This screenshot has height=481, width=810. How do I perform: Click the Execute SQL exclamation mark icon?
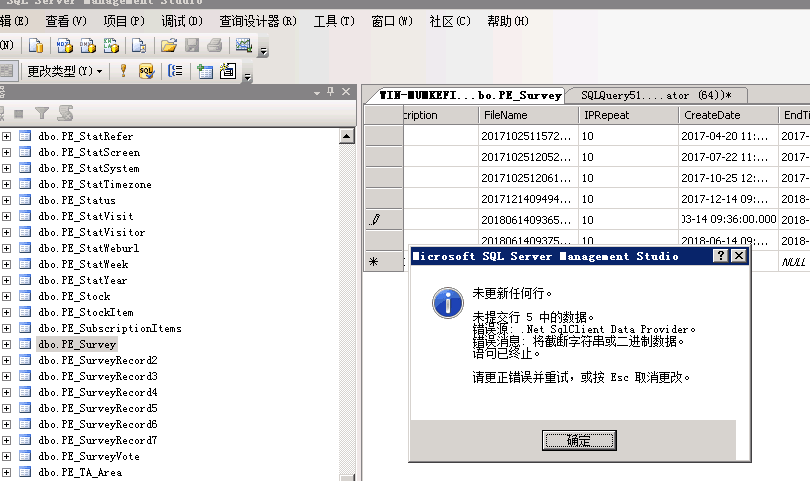(123, 71)
